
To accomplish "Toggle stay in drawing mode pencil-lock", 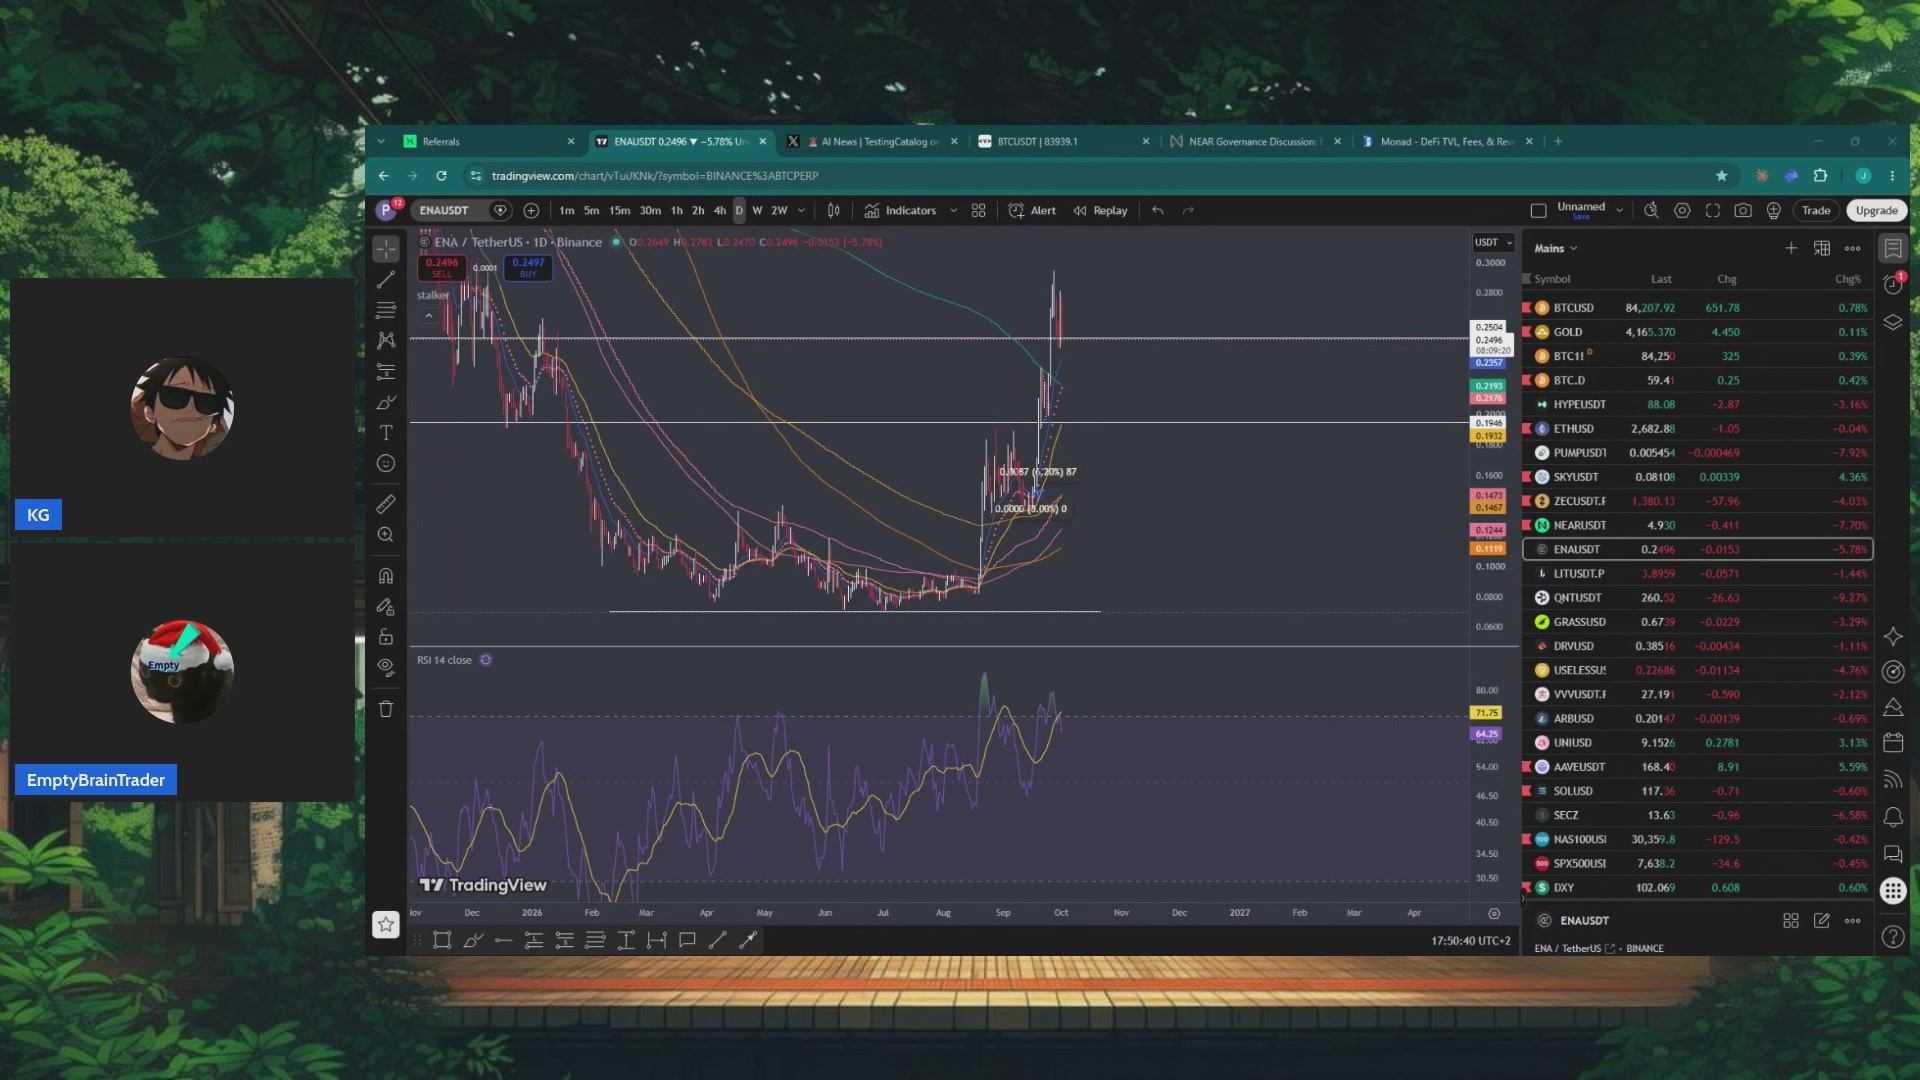I will (x=386, y=607).
